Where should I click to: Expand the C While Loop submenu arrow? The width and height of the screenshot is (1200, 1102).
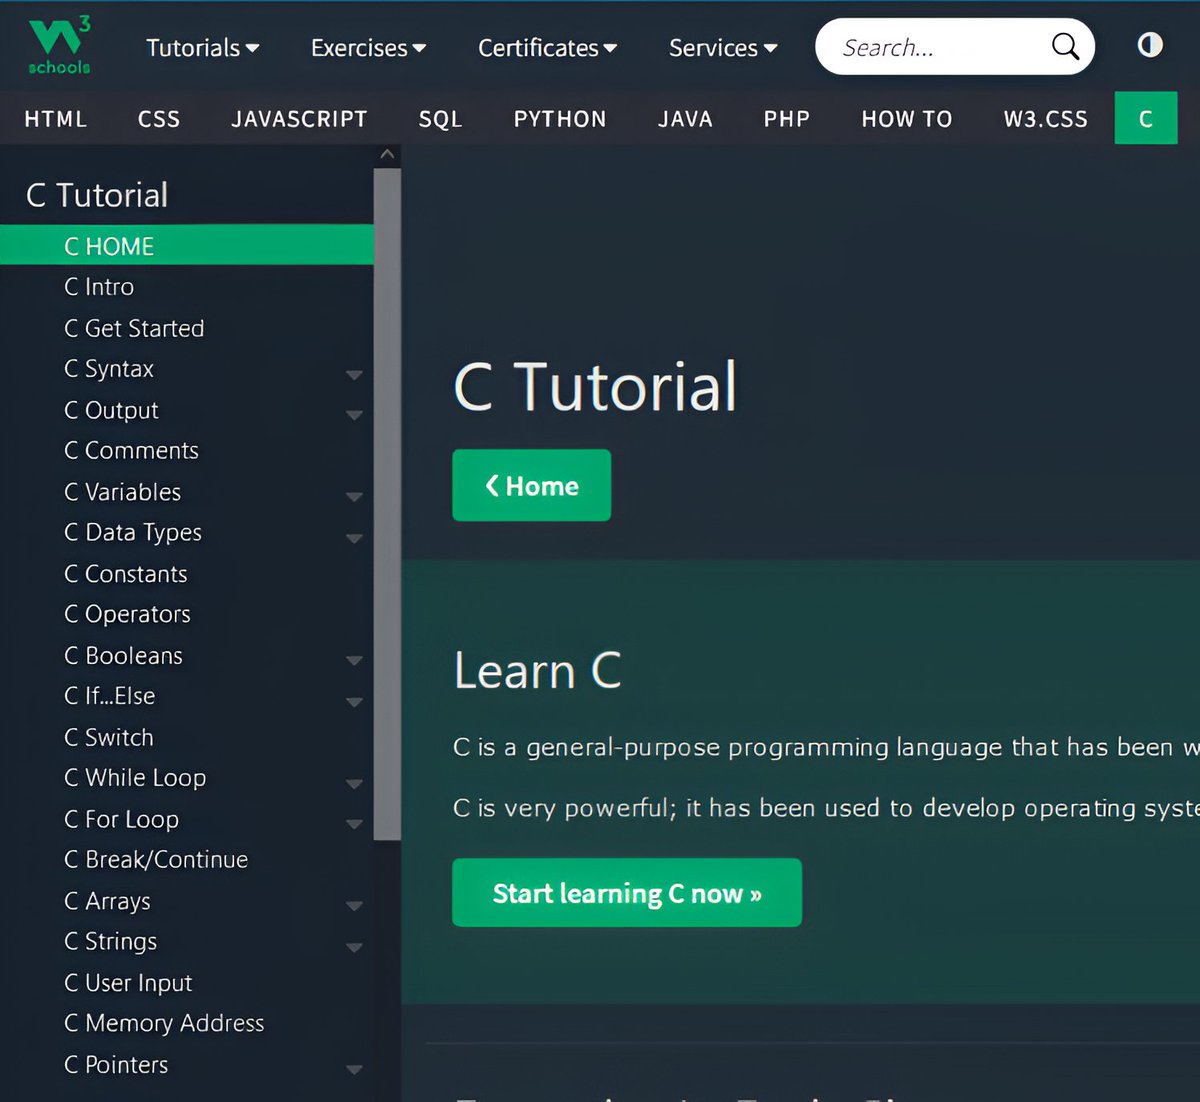tap(354, 783)
